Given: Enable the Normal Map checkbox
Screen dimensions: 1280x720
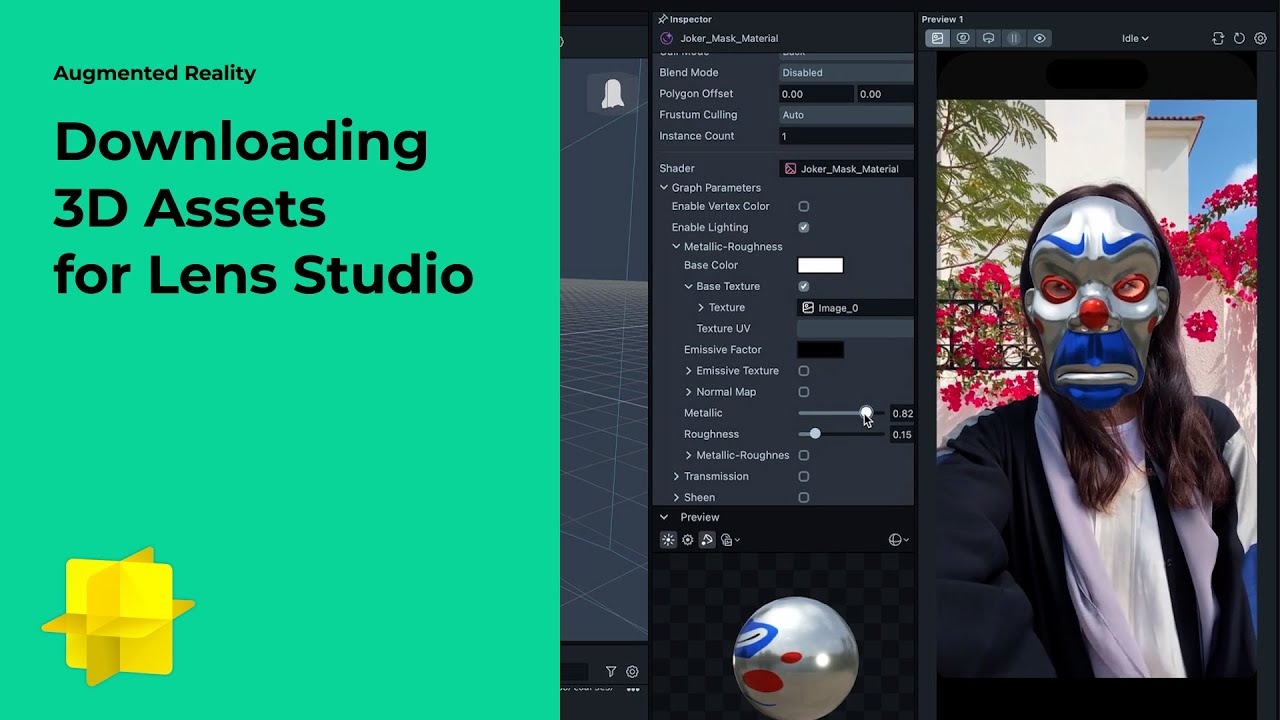Looking at the screenshot, I should click(803, 392).
